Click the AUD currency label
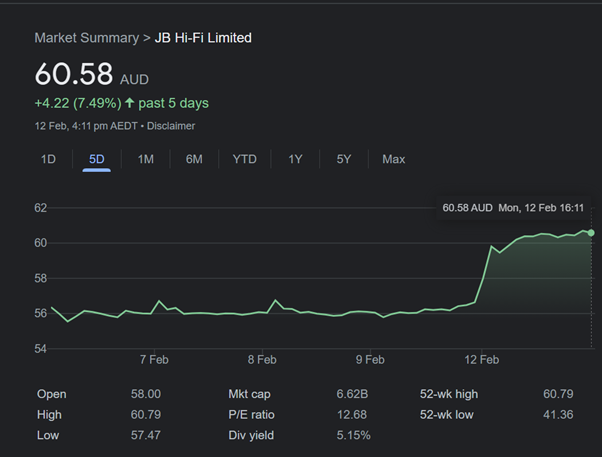602x457 pixels. 134,79
